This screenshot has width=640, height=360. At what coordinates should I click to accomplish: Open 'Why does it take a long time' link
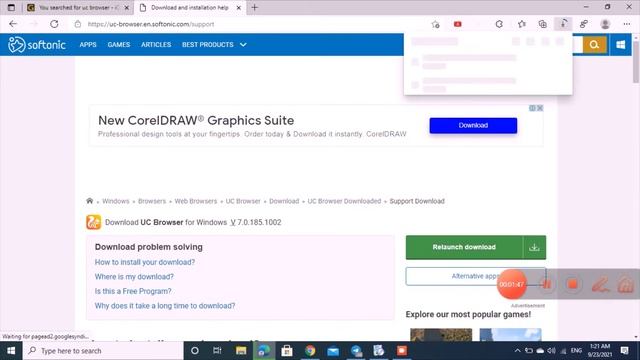pos(165,306)
